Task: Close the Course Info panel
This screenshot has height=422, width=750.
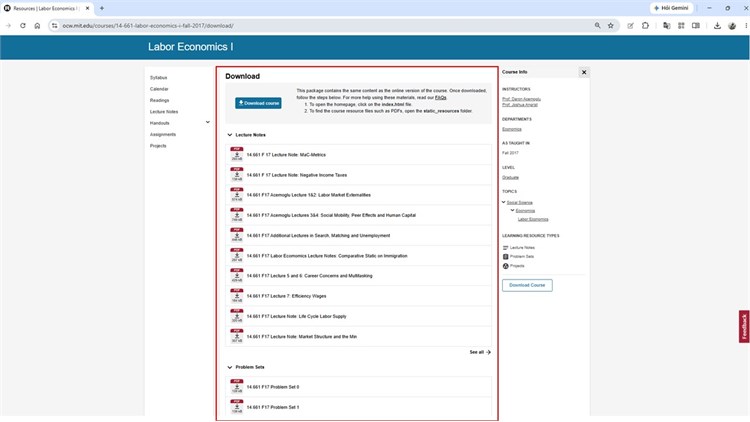Action: [584, 72]
